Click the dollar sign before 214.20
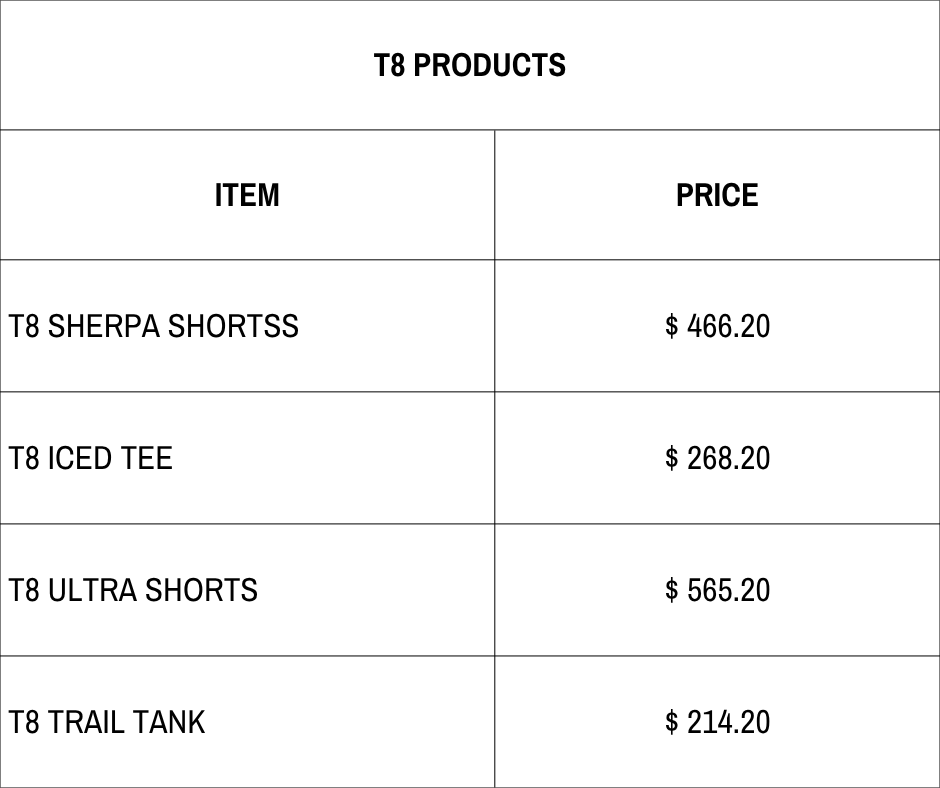This screenshot has height=788, width=940. tap(671, 722)
